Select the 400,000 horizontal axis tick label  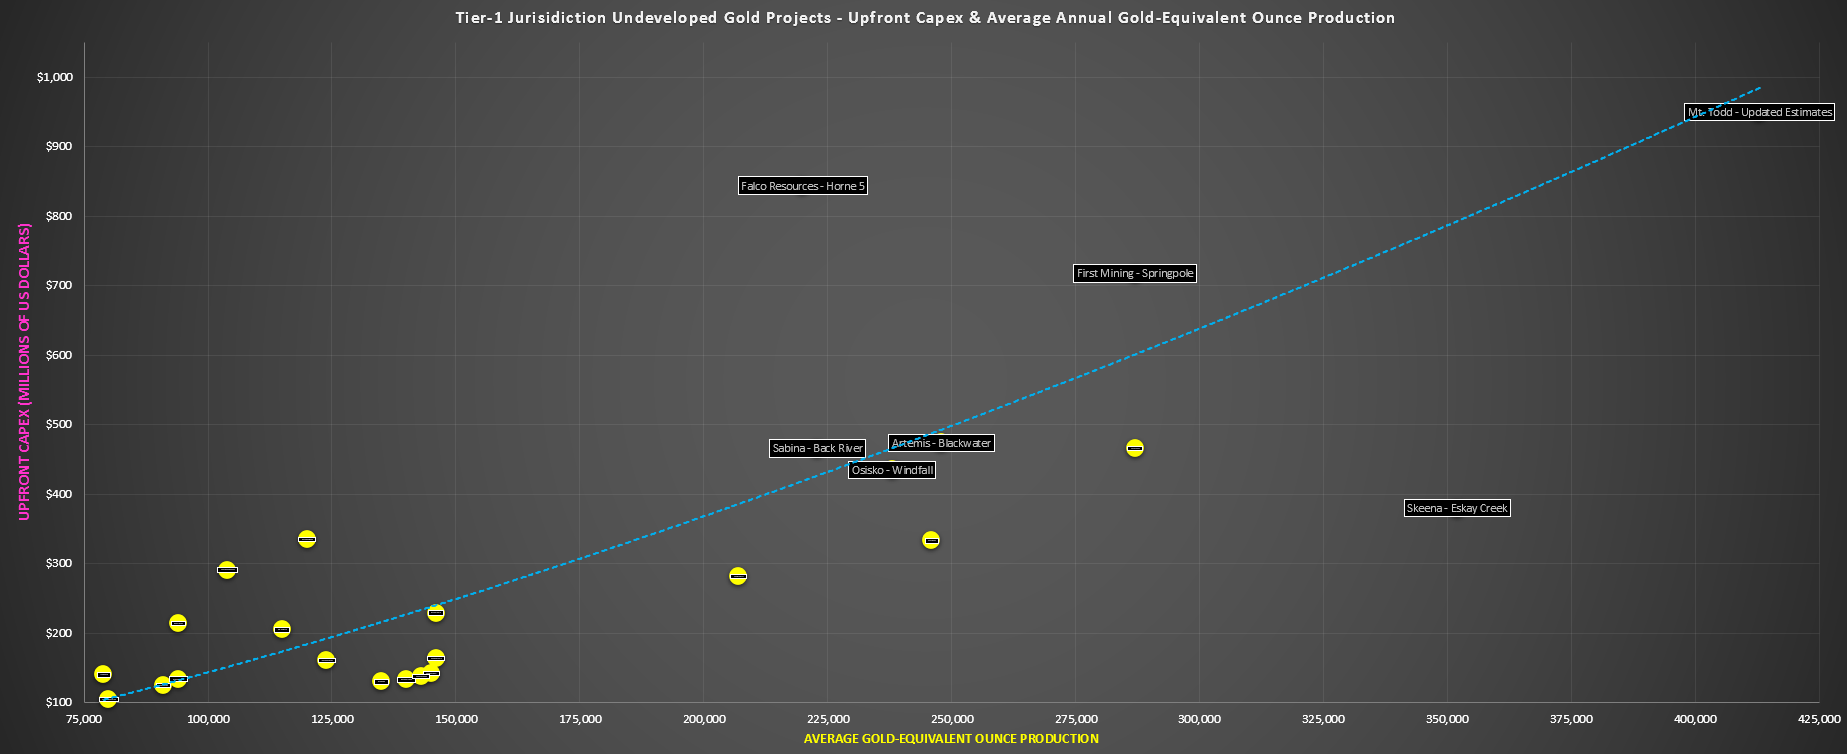click(1696, 719)
